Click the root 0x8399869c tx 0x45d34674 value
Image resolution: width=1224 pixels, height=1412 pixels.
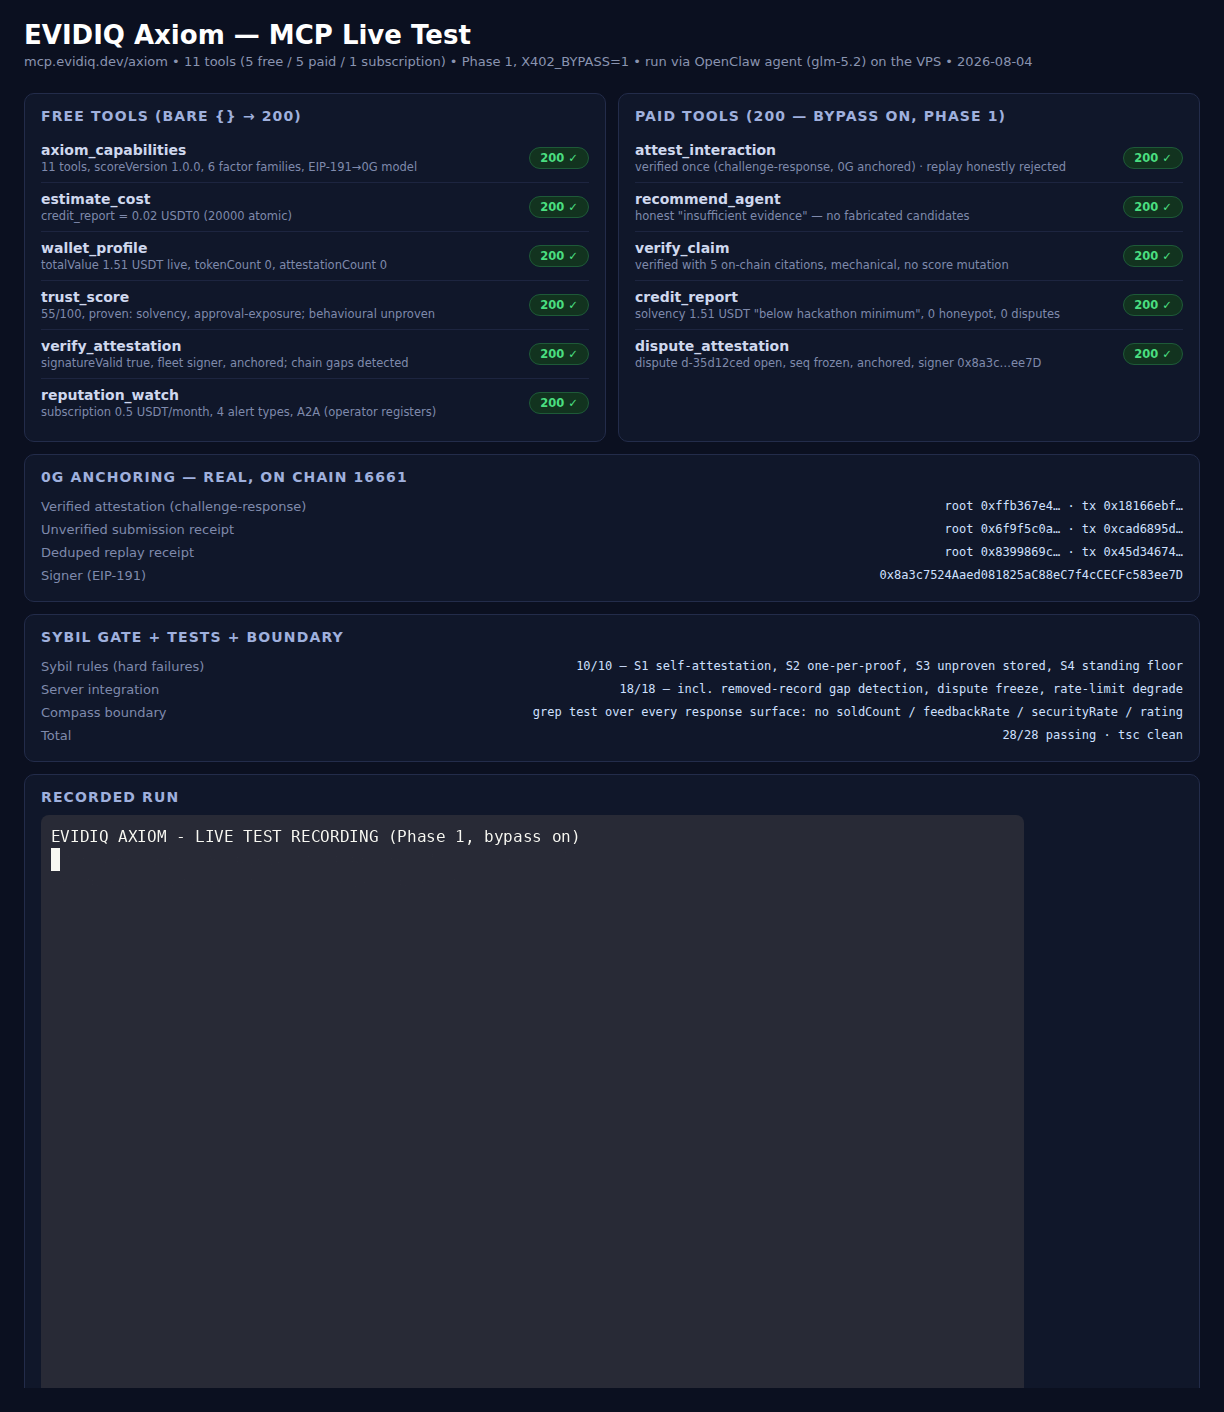tap(1064, 552)
